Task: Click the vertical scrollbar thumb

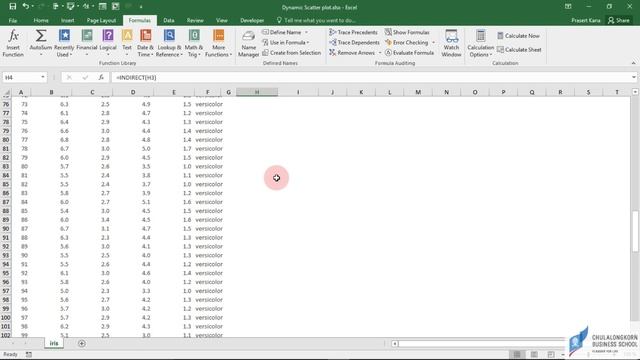Action: pos(635,232)
